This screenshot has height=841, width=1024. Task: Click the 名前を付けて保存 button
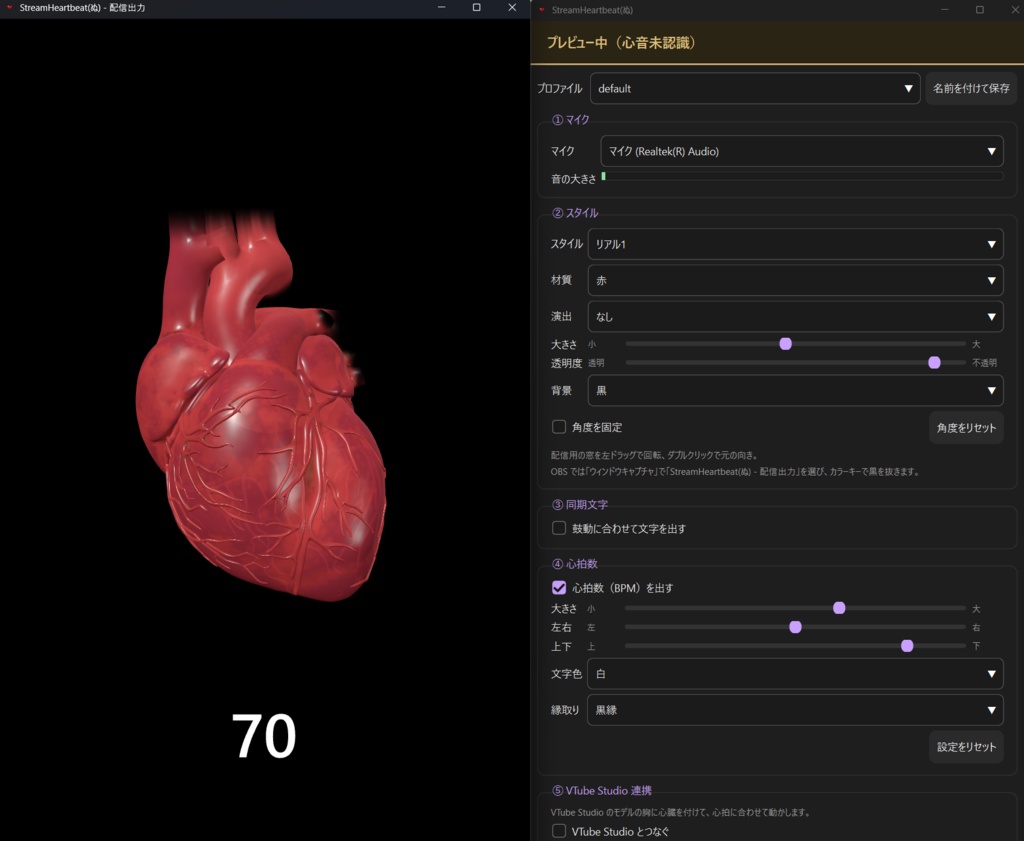971,88
